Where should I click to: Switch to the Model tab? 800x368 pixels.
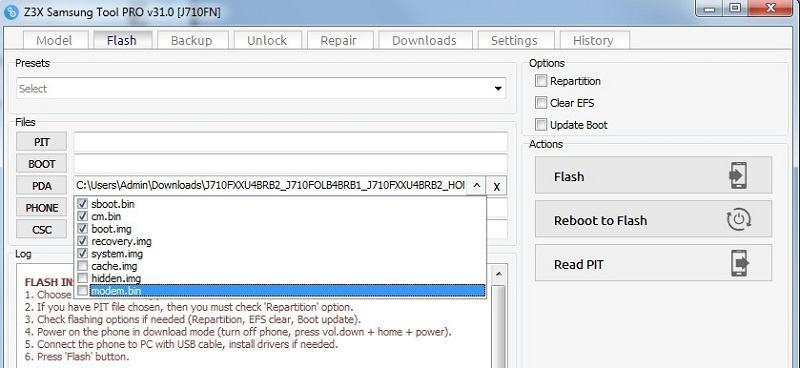point(54,40)
